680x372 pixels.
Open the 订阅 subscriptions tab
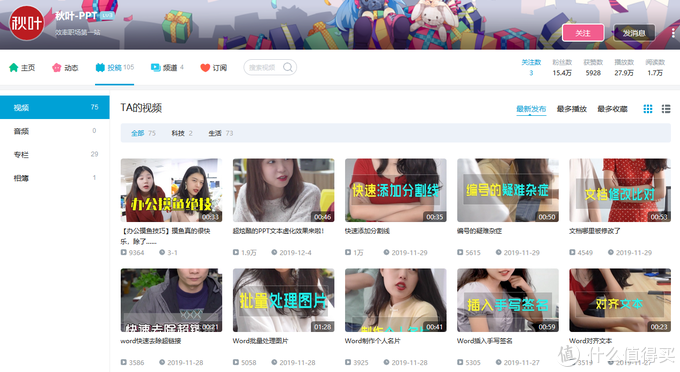coord(213,68)
